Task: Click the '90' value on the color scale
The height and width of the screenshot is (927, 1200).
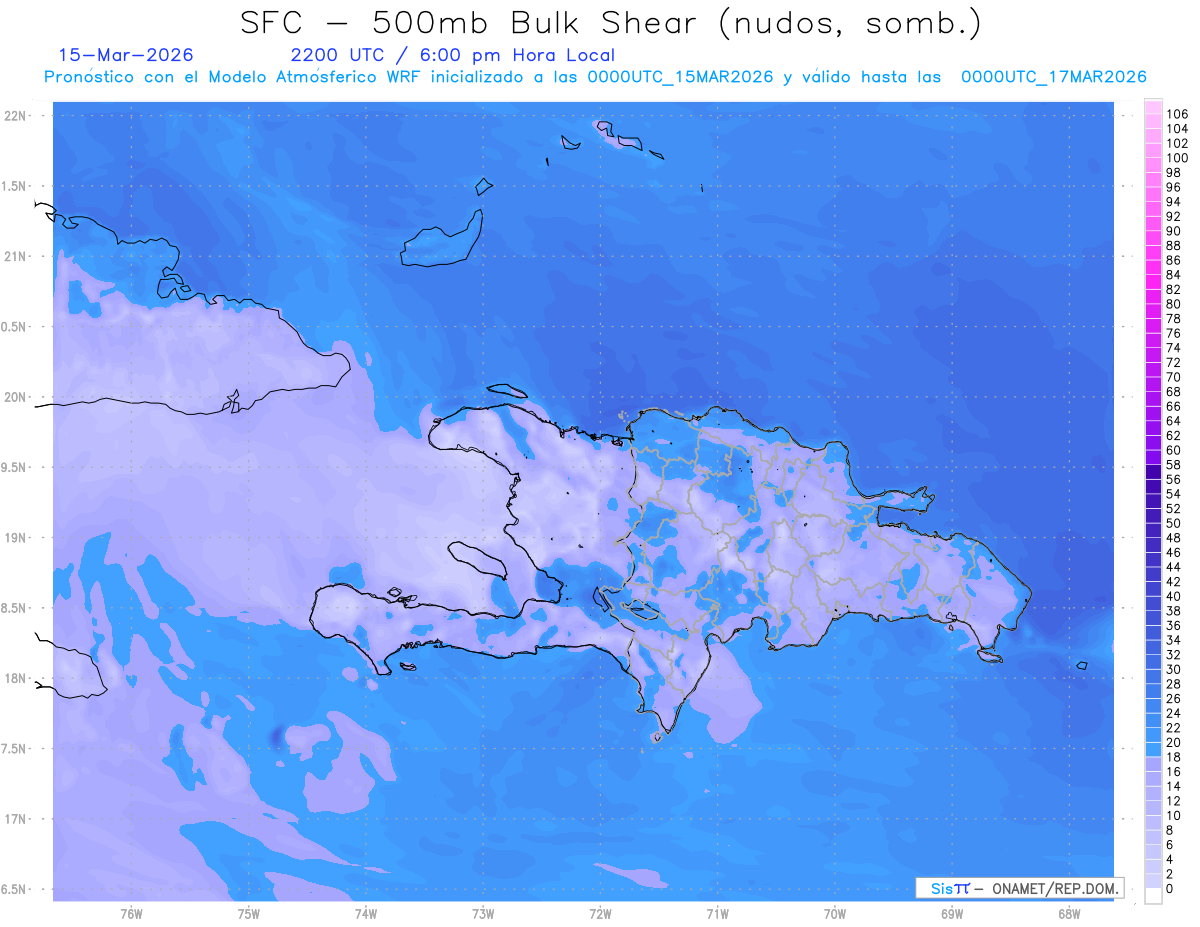Action: pyautogui.click(x=1174, y=231)
